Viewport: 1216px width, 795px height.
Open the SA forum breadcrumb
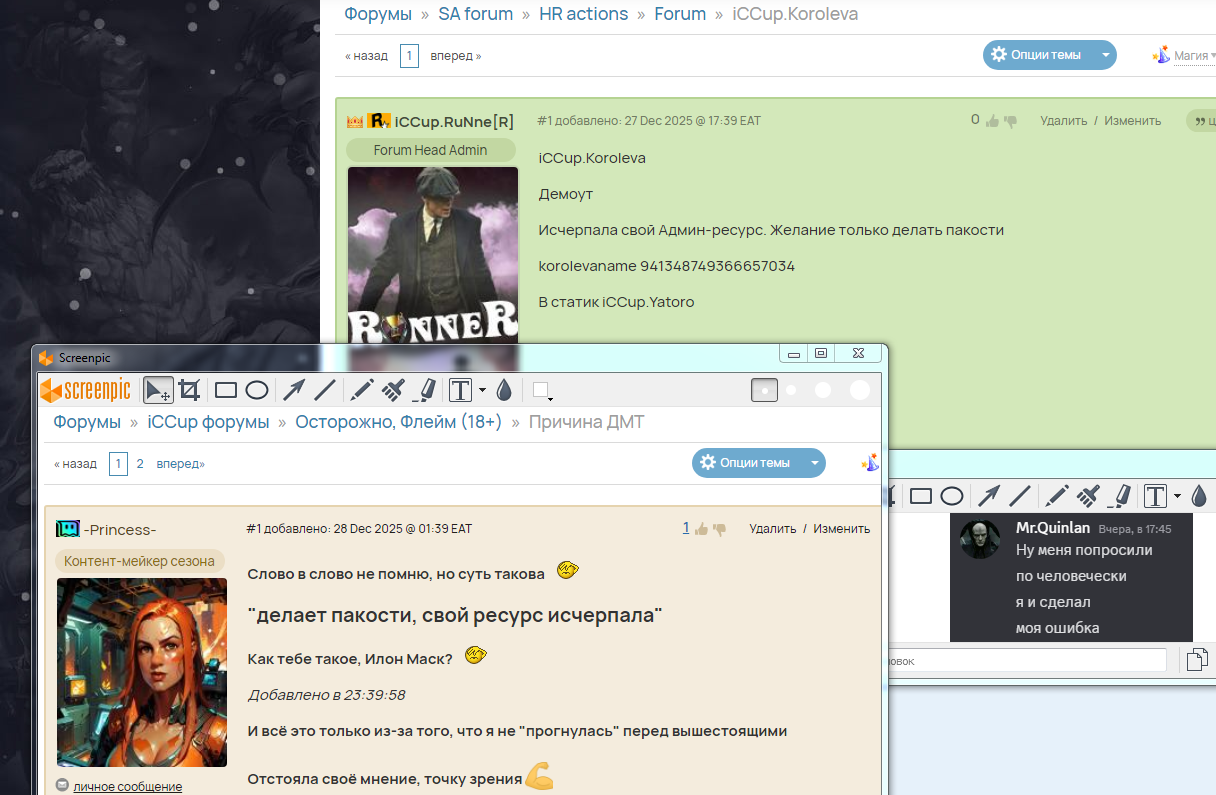coord(476,14)
